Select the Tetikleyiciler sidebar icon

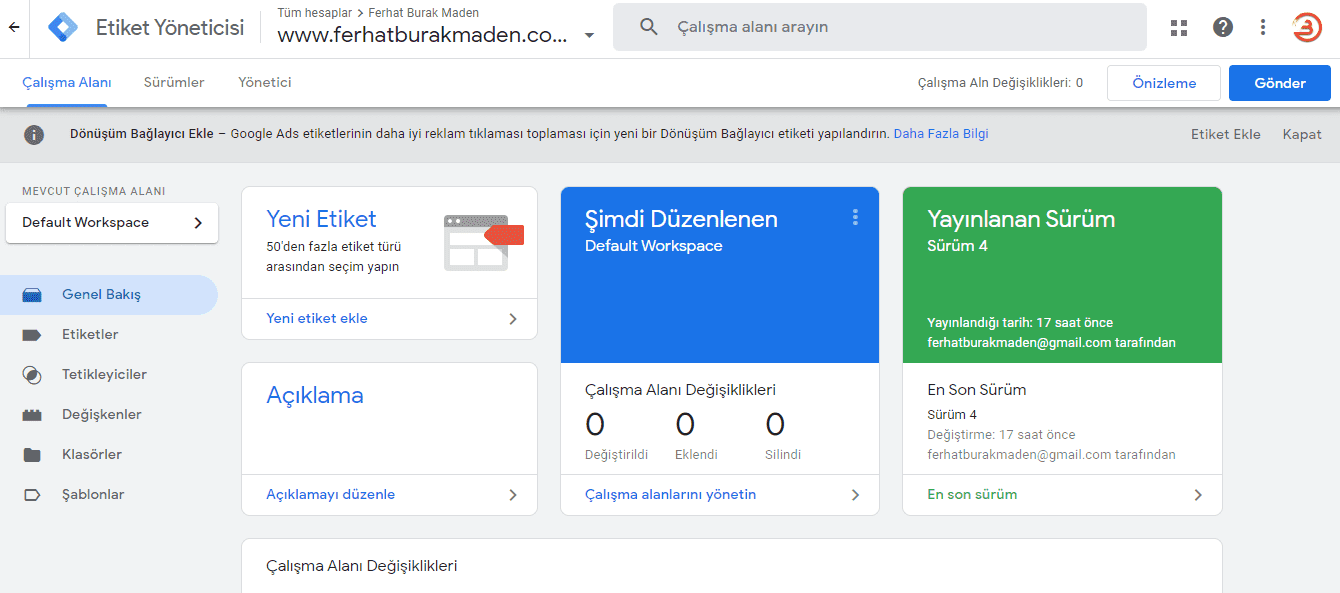click(x=31, y=374)
